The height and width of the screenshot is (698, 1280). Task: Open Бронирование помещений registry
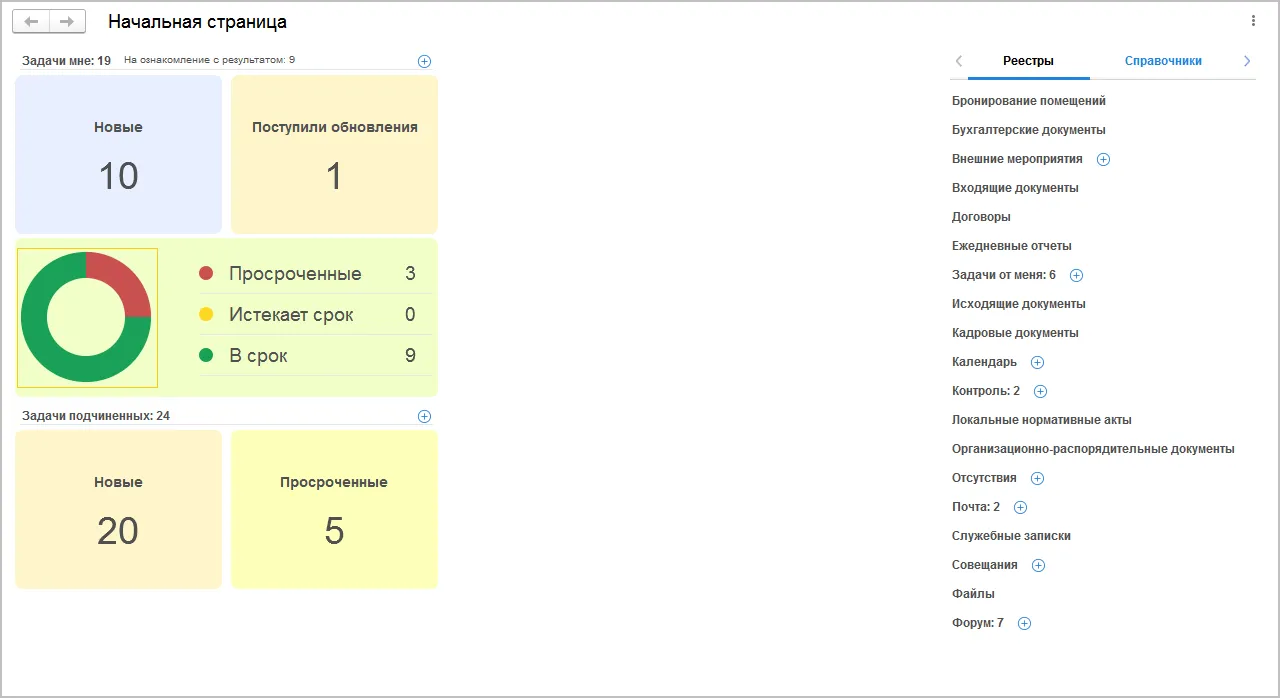point(1029,101)
